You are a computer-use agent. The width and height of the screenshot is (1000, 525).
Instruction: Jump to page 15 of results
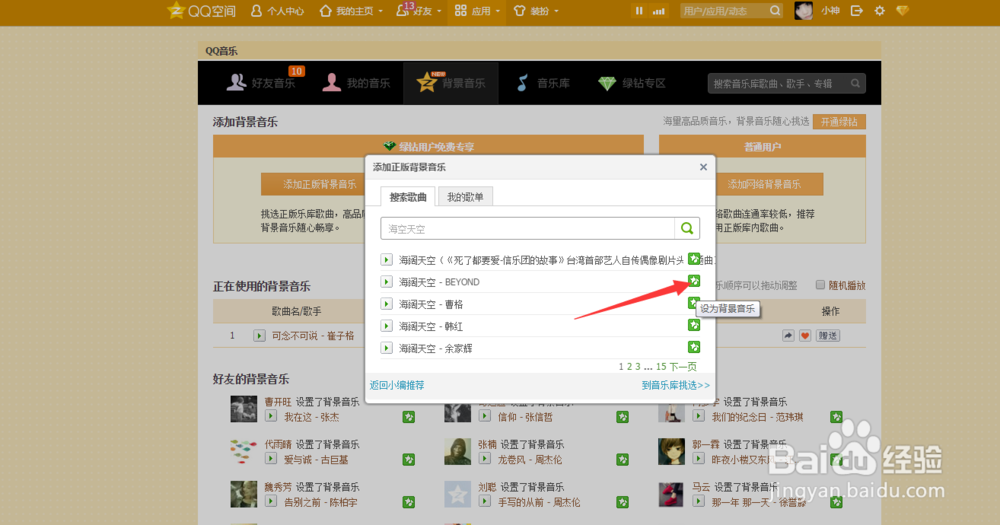pyautogui.click(x=661, y=367)
